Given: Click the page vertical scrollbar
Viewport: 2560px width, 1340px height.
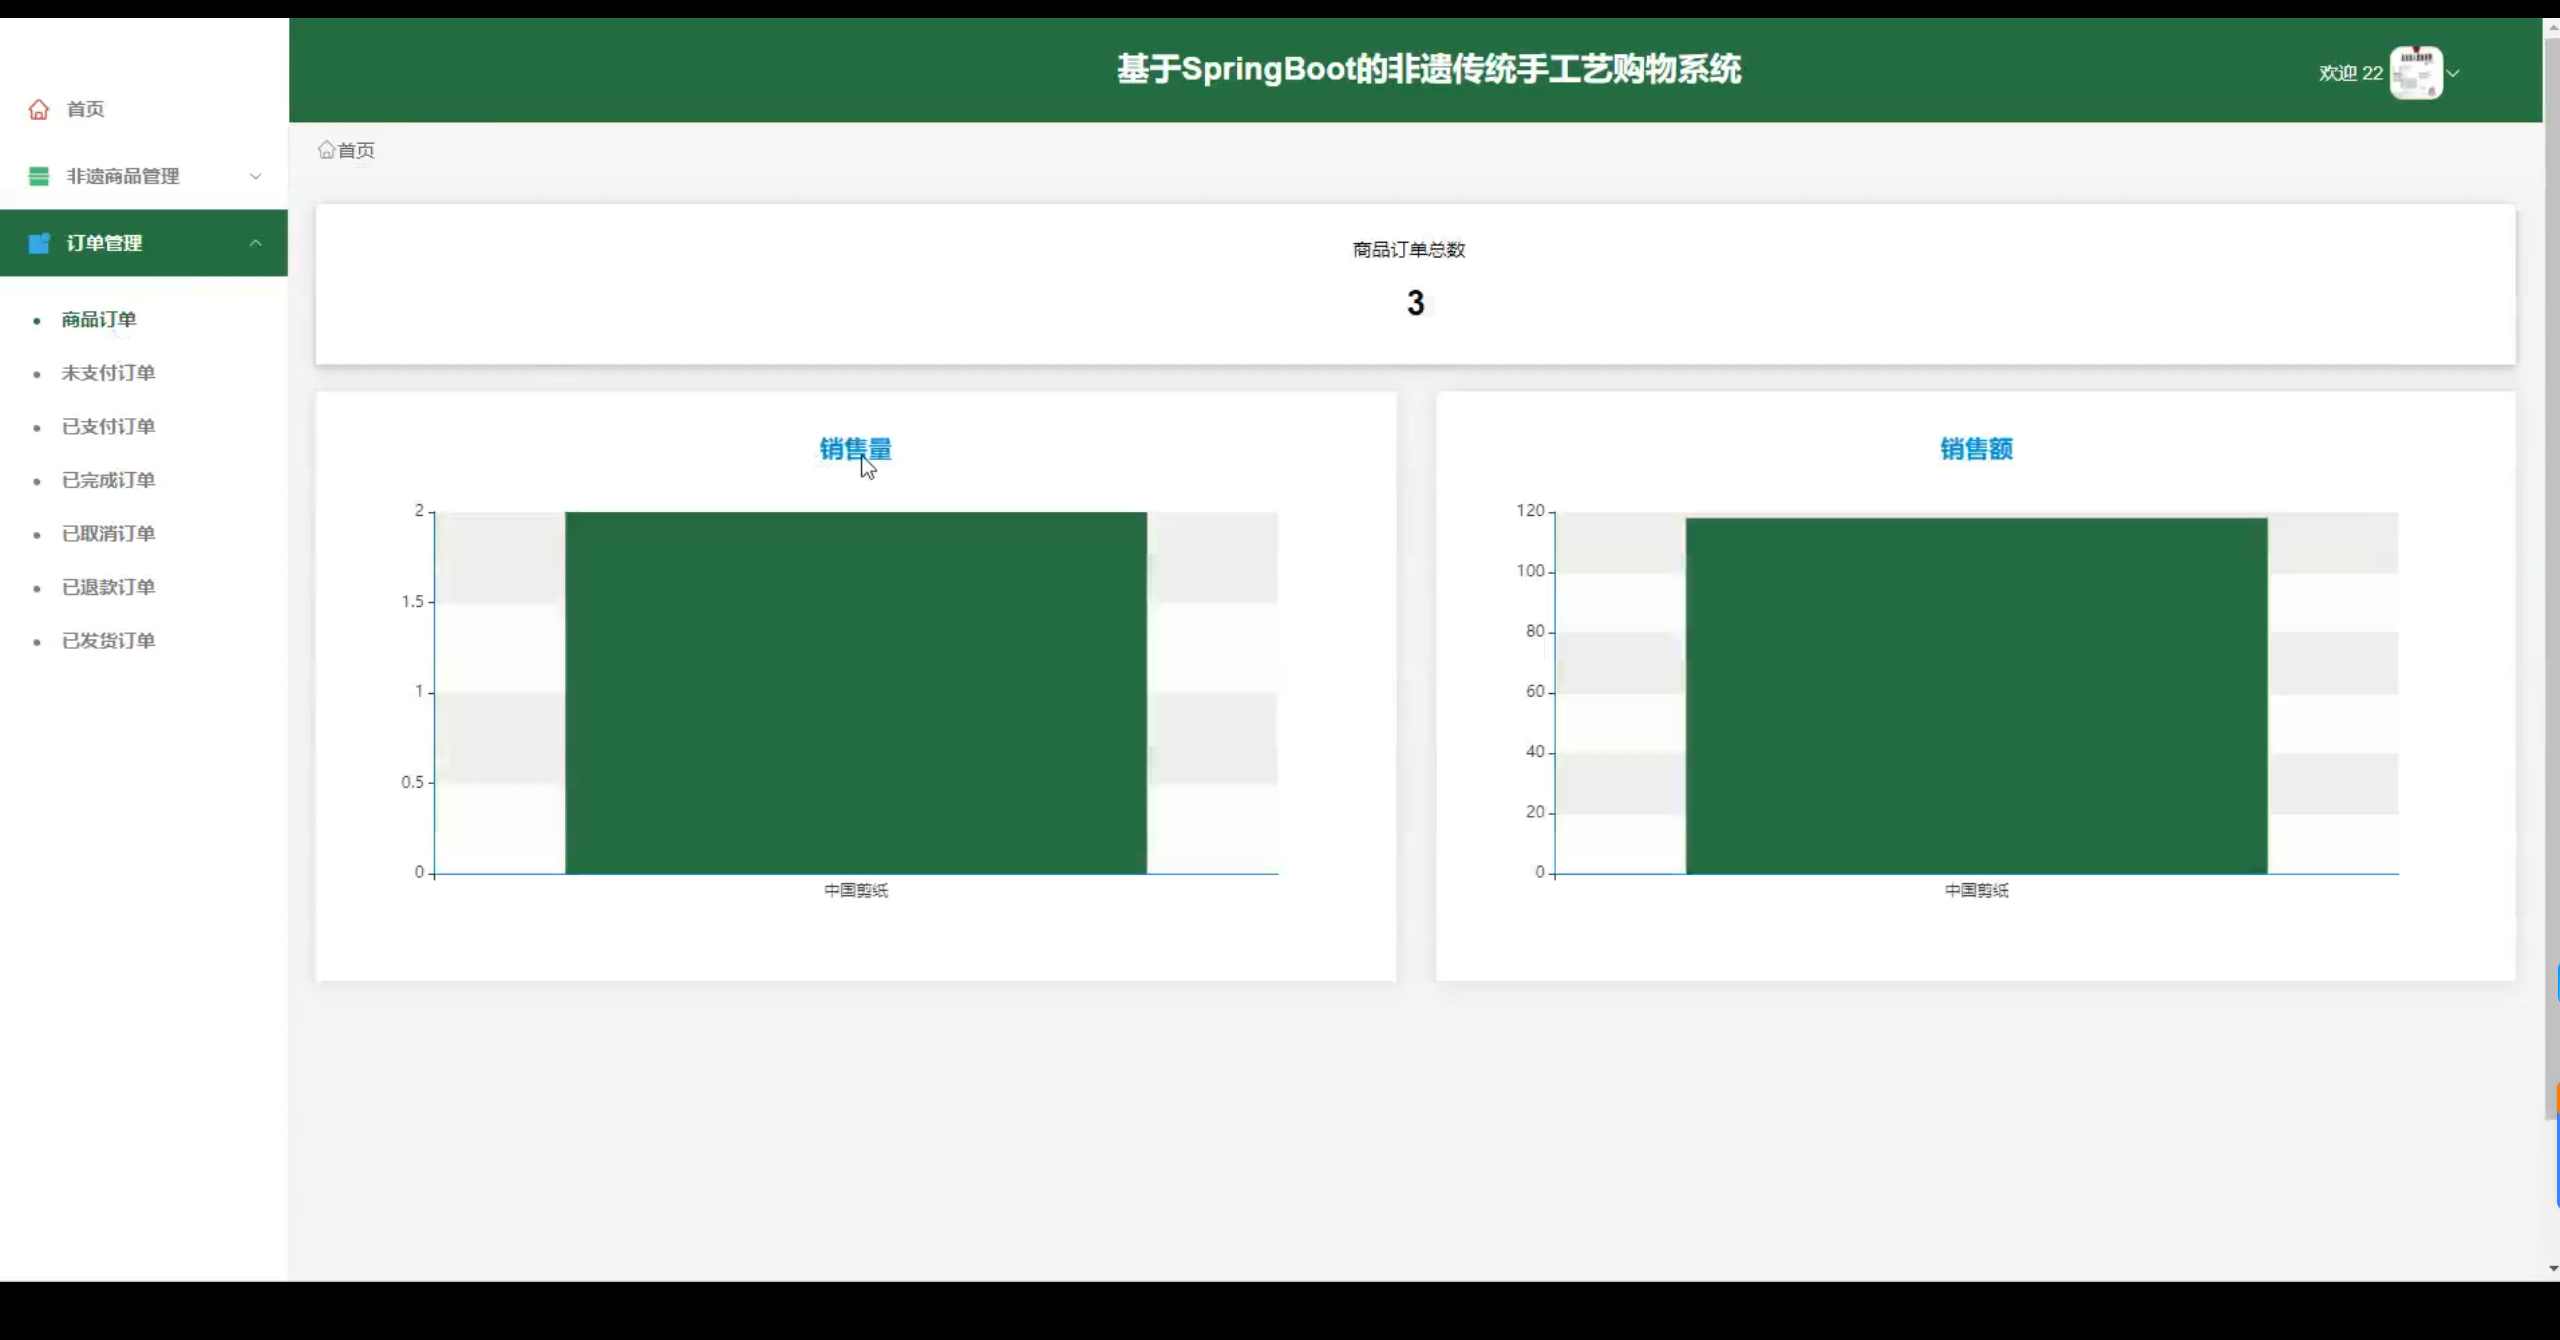Looking at the screenshot, I should [2551, 600].
